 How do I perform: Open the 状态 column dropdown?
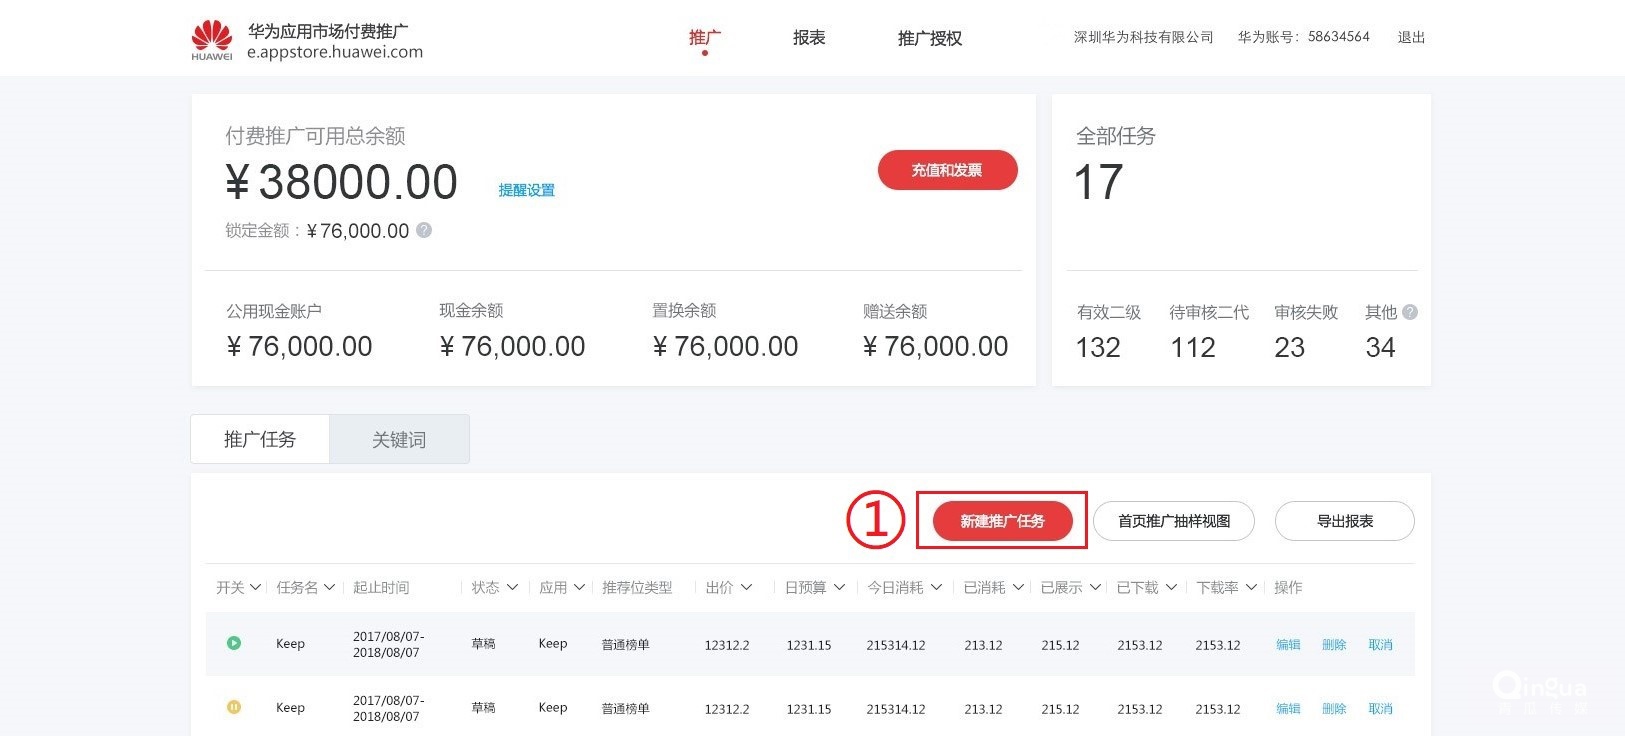tap(512, 588)
